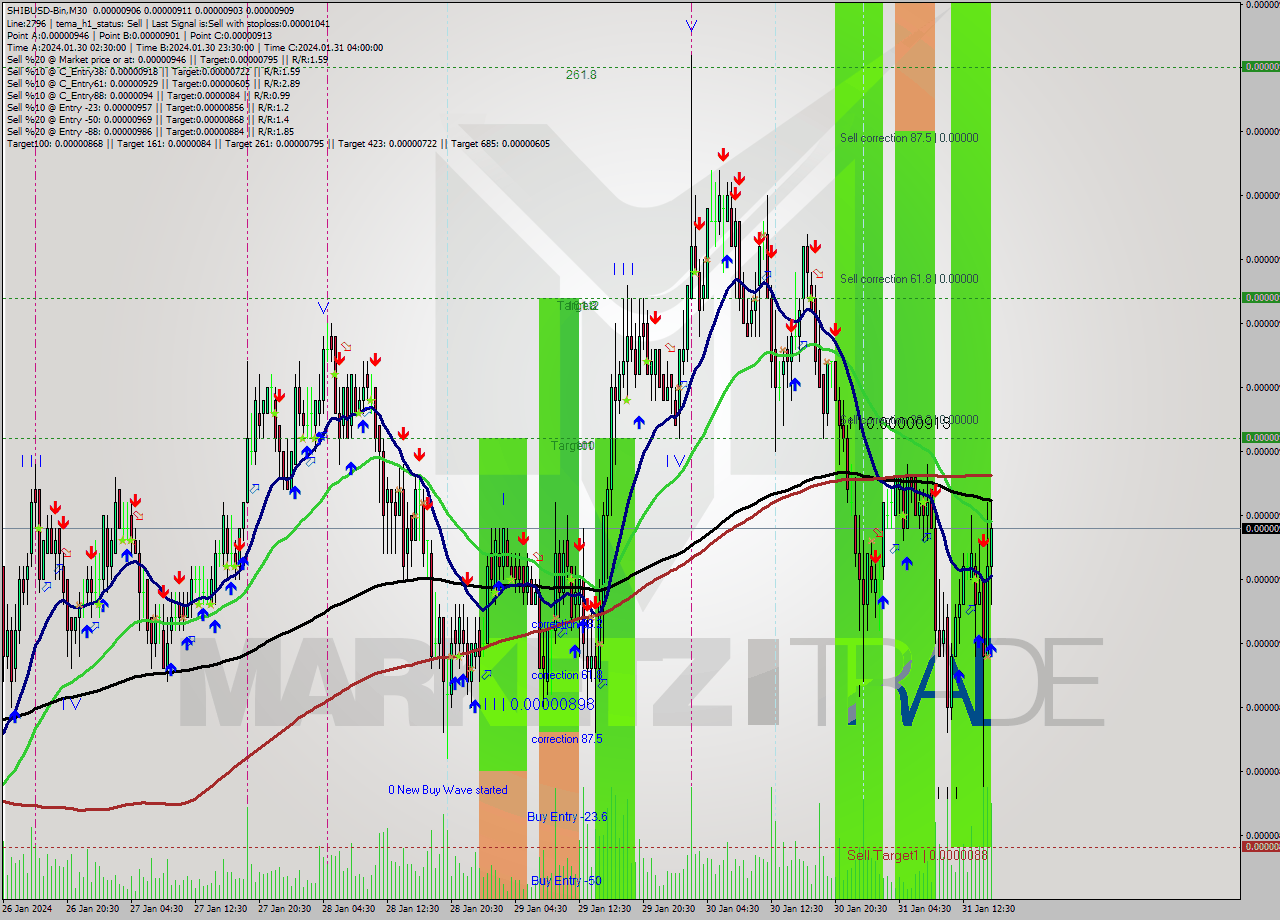Select the 'Line:2796 | tema_h1_status: Sell' info line

coord(168,23)
